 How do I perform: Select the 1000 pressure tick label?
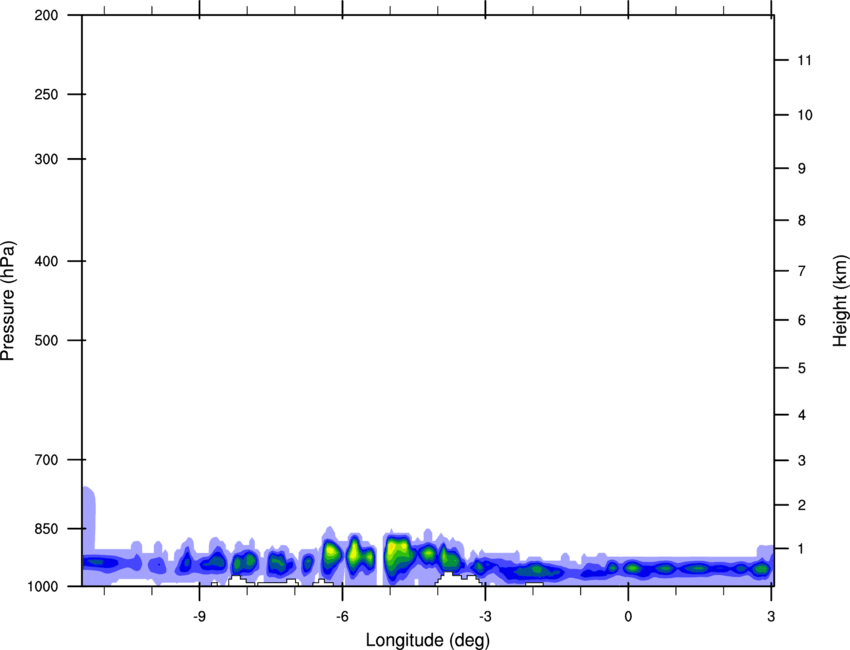[43, 586]
